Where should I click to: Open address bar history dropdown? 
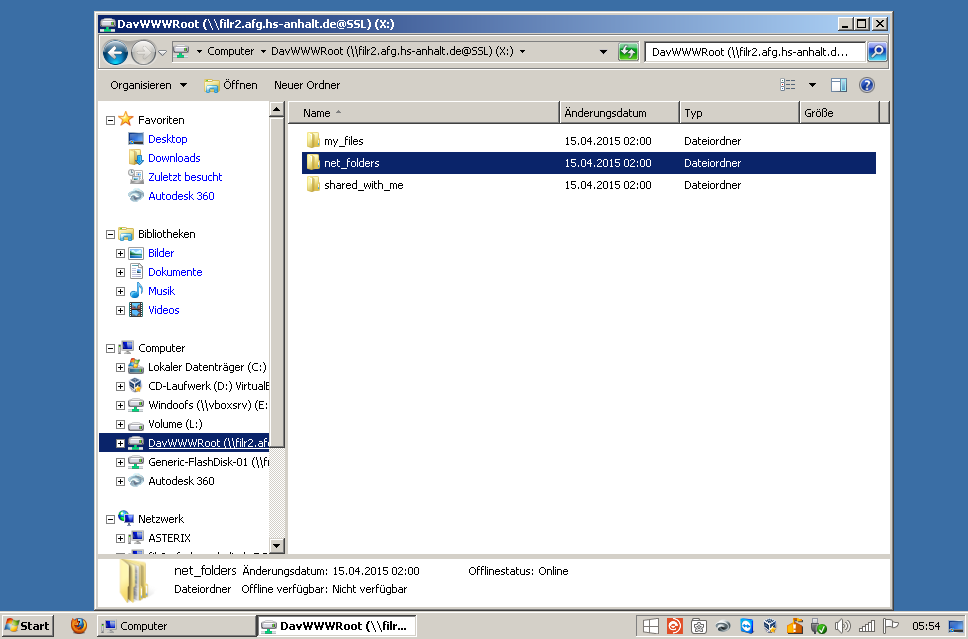click(603, 52)
